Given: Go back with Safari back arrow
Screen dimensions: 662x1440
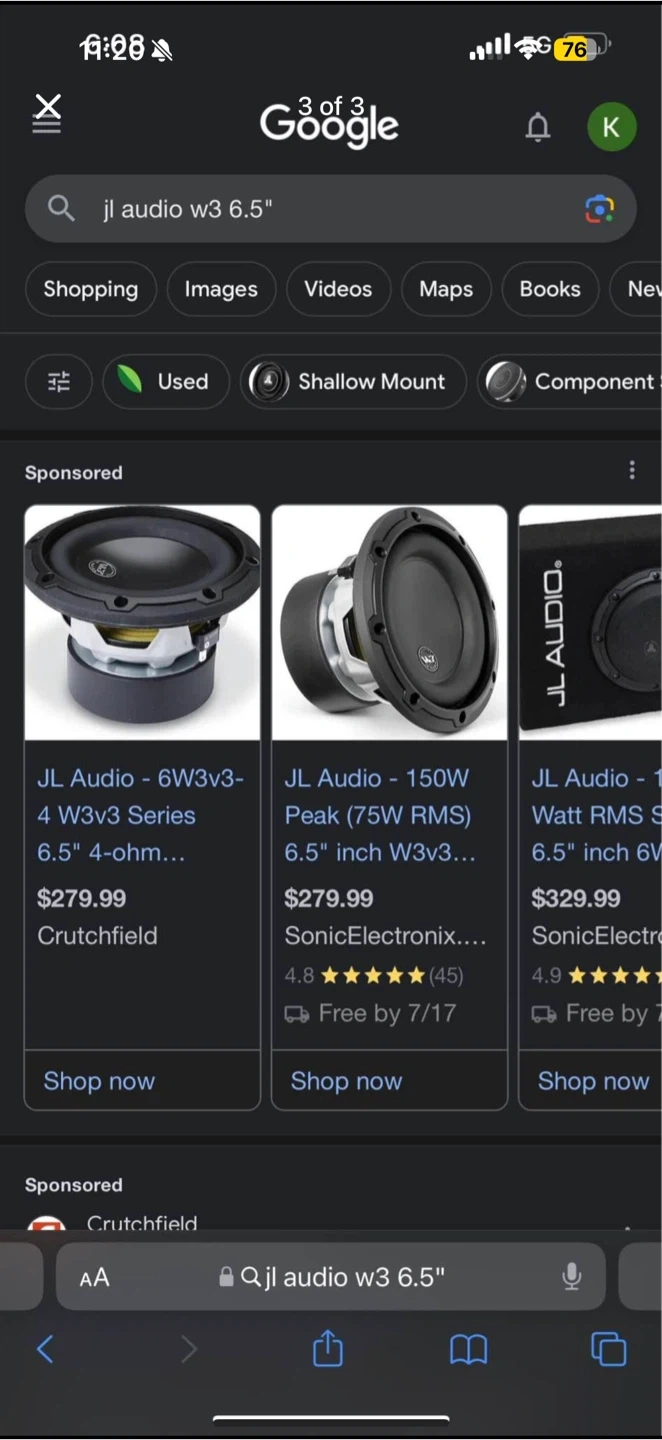Looking at the screenshot, I should 45,1350.
